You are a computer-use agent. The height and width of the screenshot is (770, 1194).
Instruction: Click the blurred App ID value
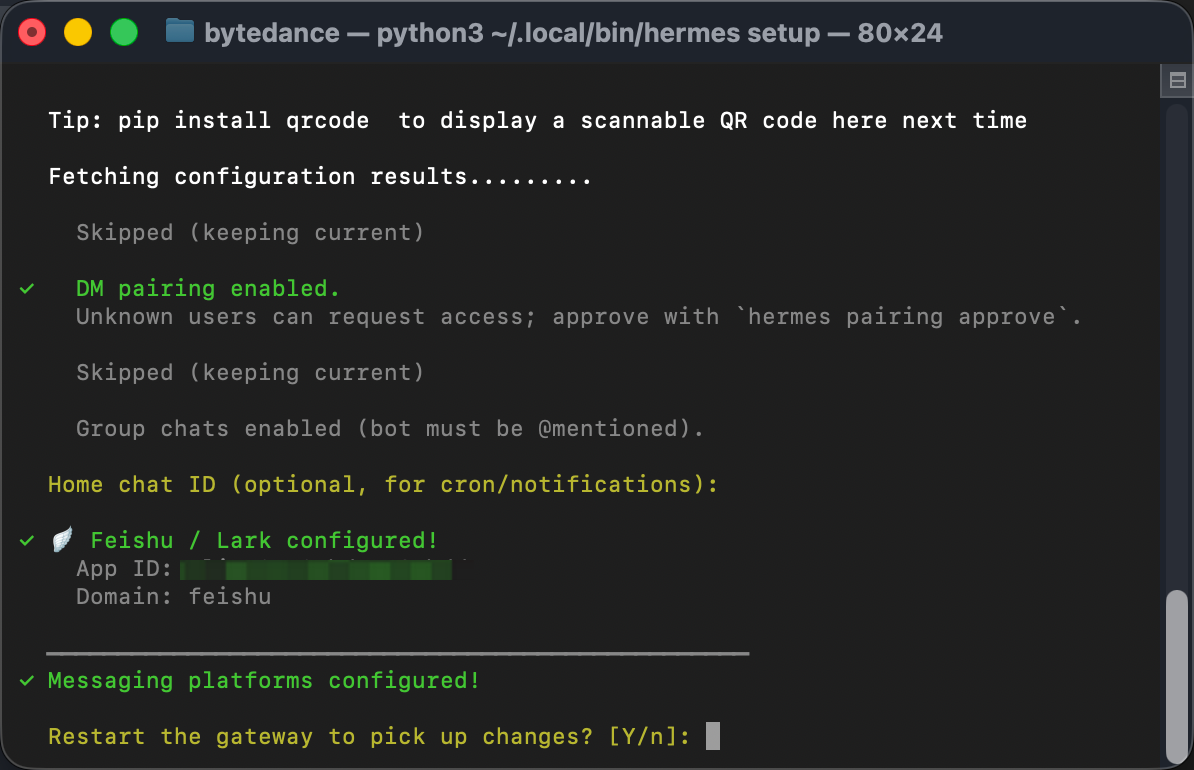coord(316,570)
